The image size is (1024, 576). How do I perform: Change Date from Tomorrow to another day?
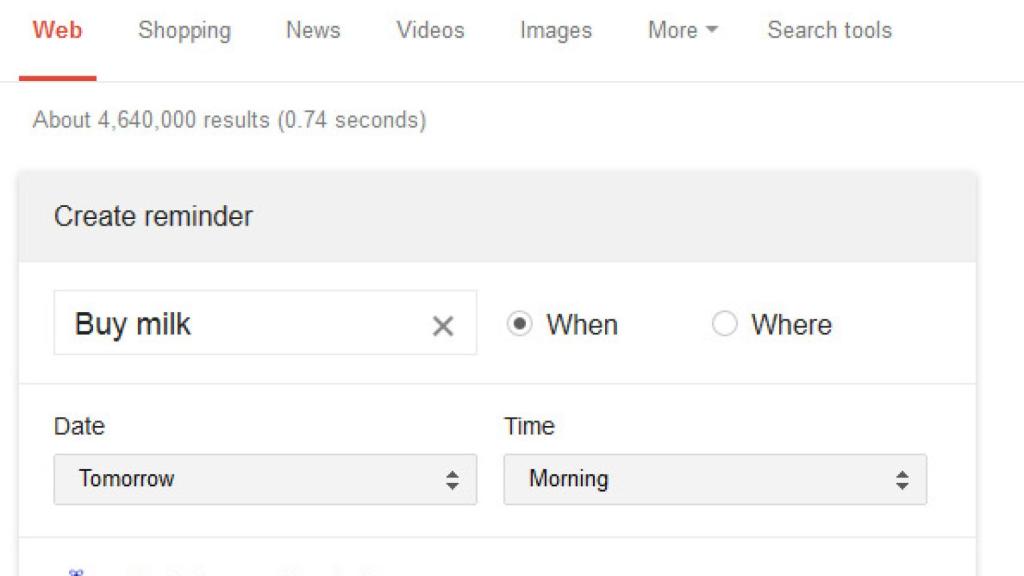tap(265, 479)
